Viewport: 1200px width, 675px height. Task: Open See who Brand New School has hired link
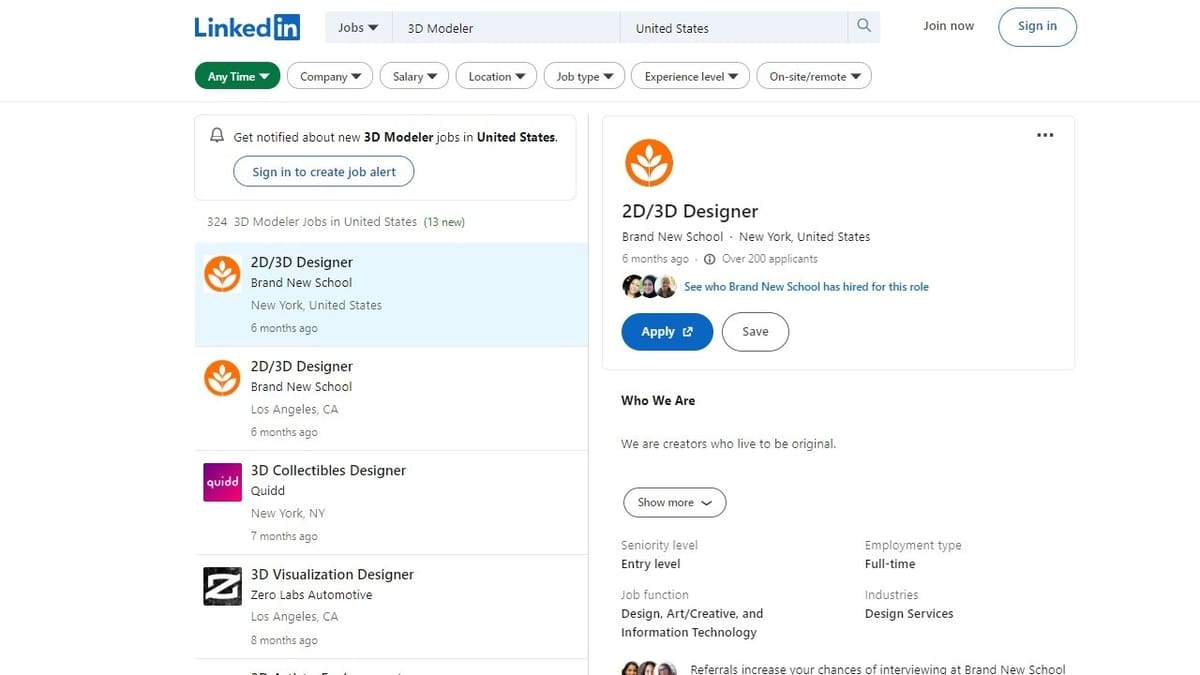click(x=806, y=287)
